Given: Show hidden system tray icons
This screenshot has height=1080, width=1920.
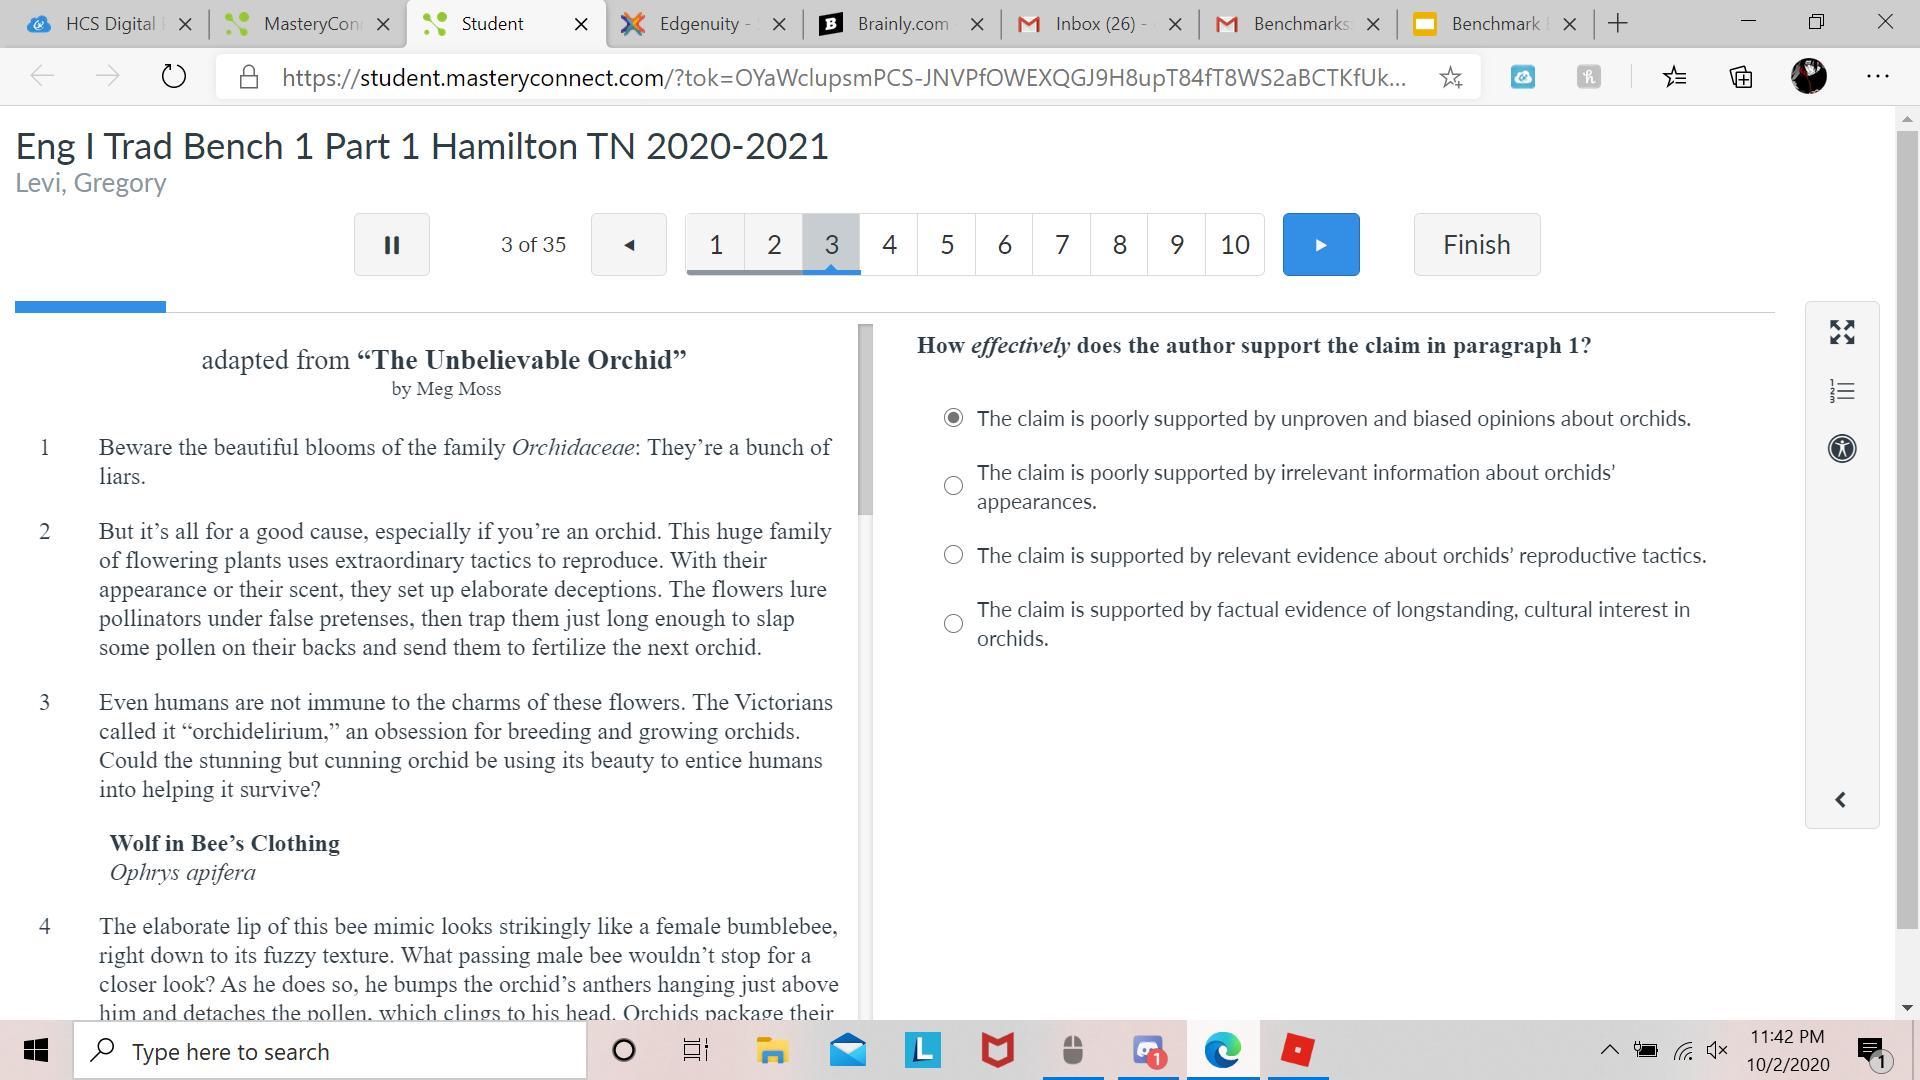Looking at the screenshot, I should 1609,1050.
